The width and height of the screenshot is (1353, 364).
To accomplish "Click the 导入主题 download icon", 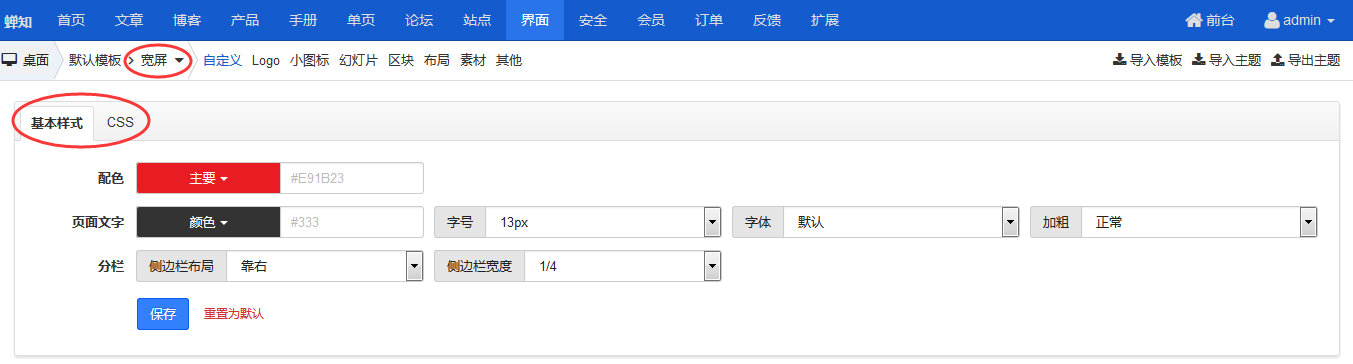I will pos(1198,60).
